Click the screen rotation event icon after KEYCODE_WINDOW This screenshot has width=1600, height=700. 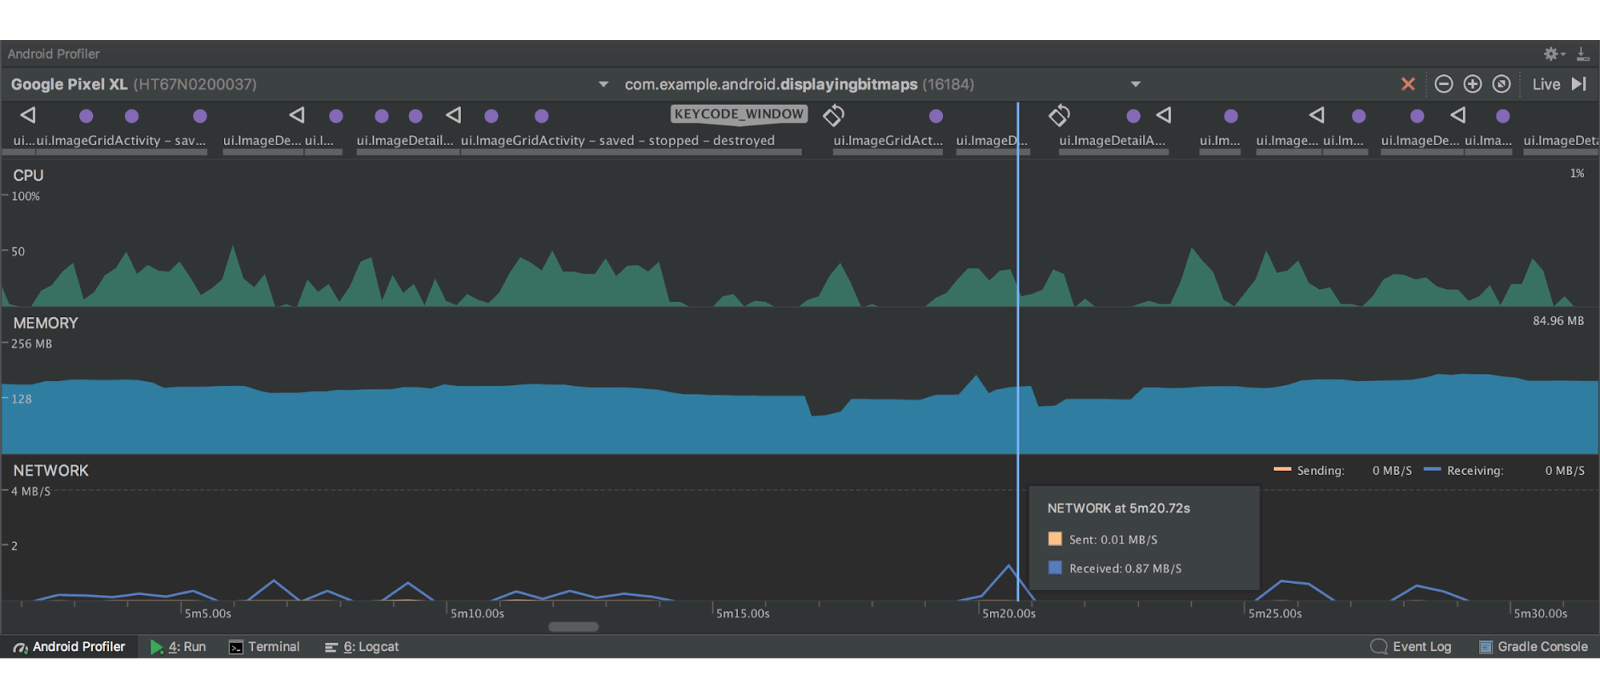tap(833, 116)
